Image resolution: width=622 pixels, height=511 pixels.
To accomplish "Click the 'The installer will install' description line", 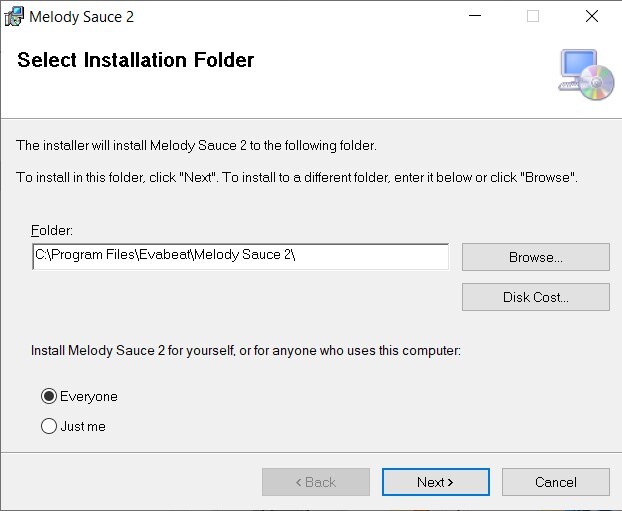I will pos(197,146).
